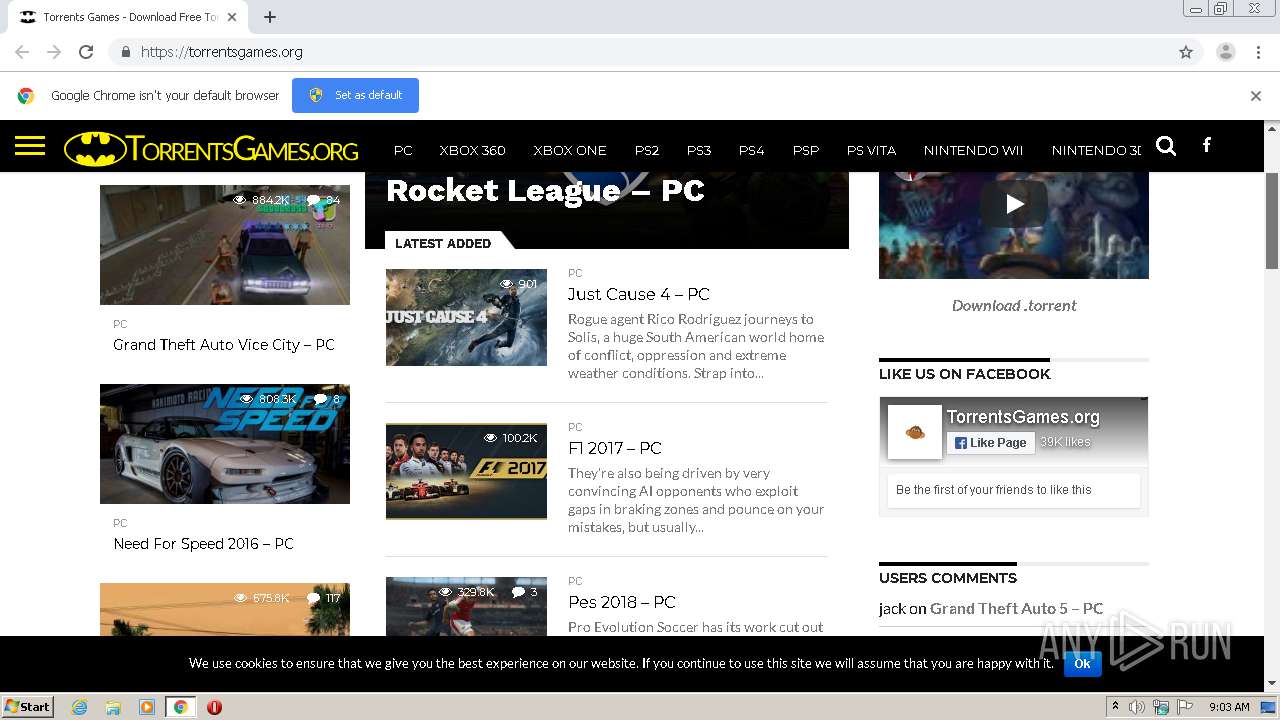Open Rocket League – PC featured title
This screenshot has width=1280, height=720.
coord(545,190)
